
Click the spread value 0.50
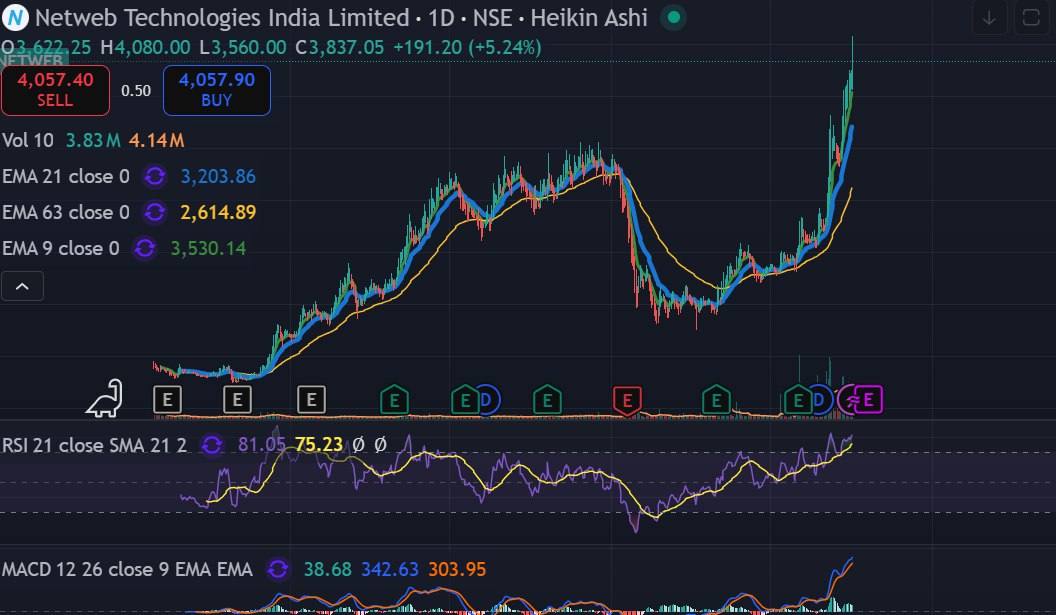point(136,90)
